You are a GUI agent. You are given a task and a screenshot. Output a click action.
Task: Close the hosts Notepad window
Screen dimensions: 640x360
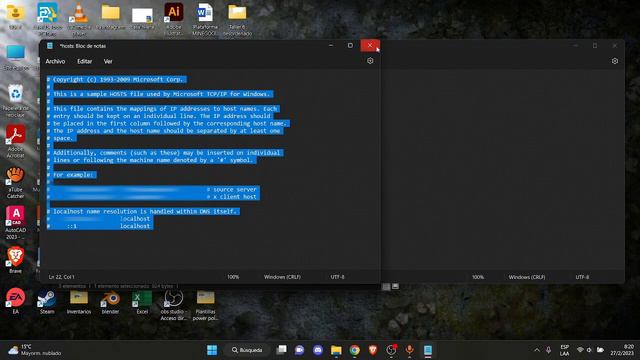coord(370,45)
